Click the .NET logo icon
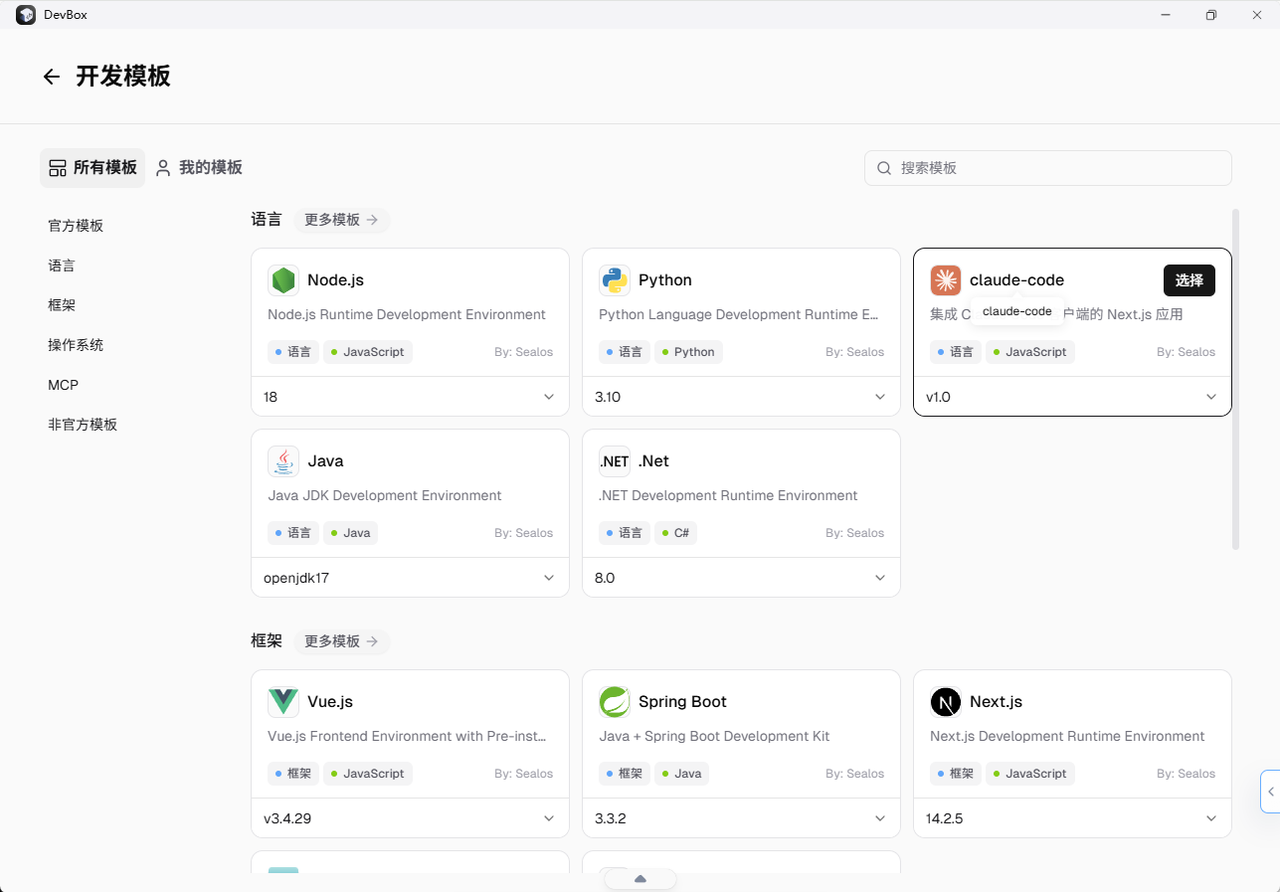 click(614, 461)
